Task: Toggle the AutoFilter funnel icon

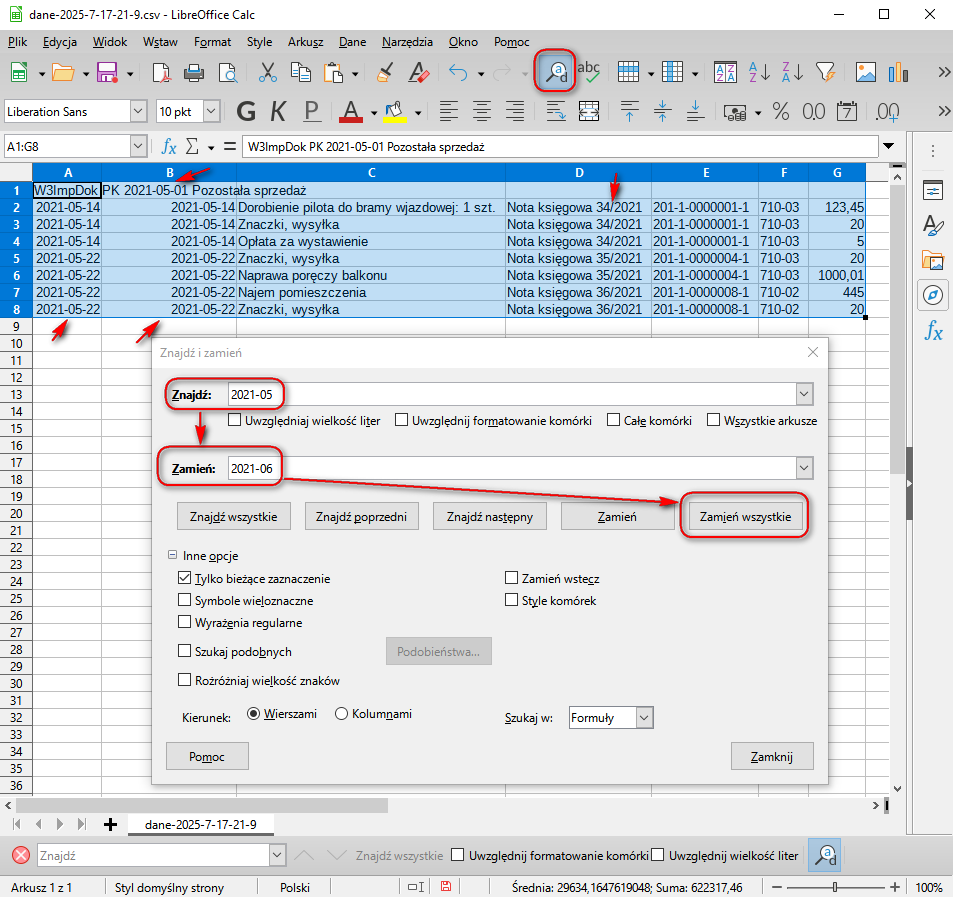Action: tap(825, 72)
